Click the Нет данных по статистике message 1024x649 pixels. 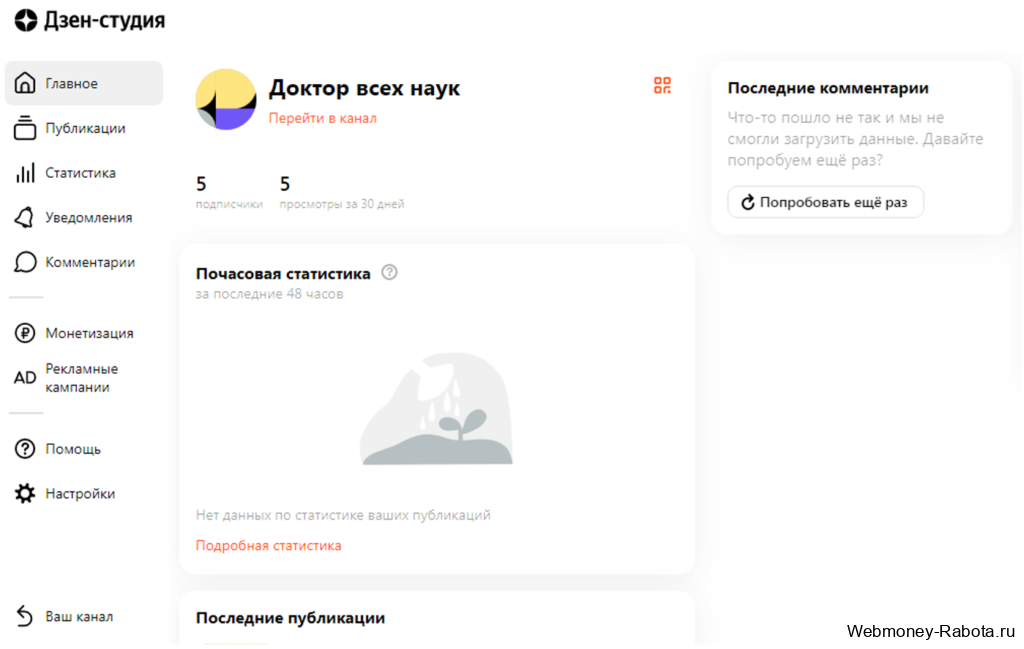[x=343, y=515]
